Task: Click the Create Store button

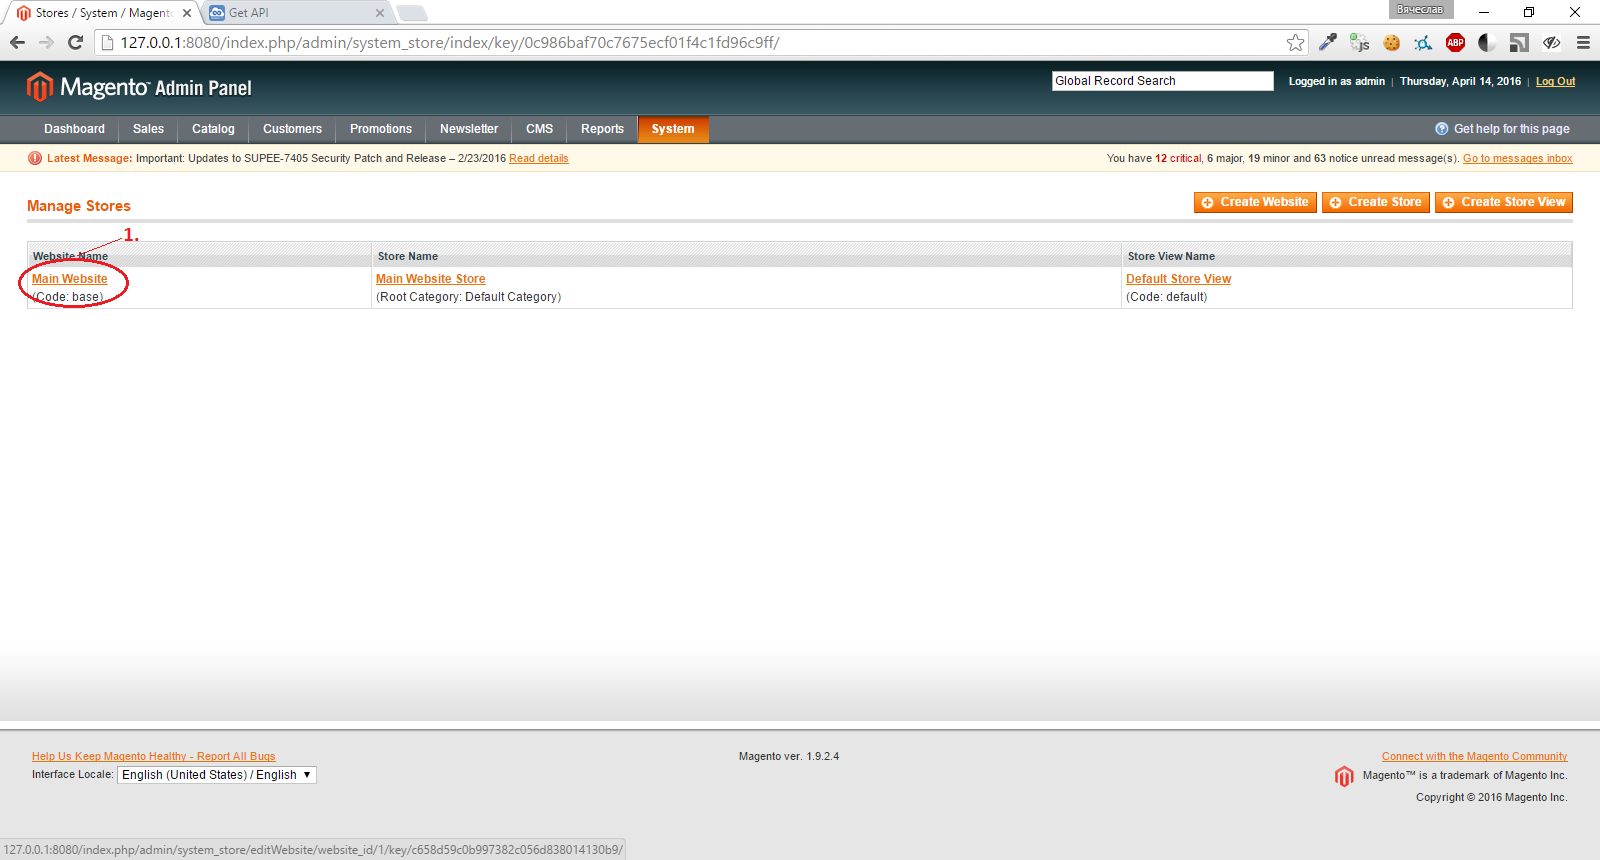Action: (1376, 202)
